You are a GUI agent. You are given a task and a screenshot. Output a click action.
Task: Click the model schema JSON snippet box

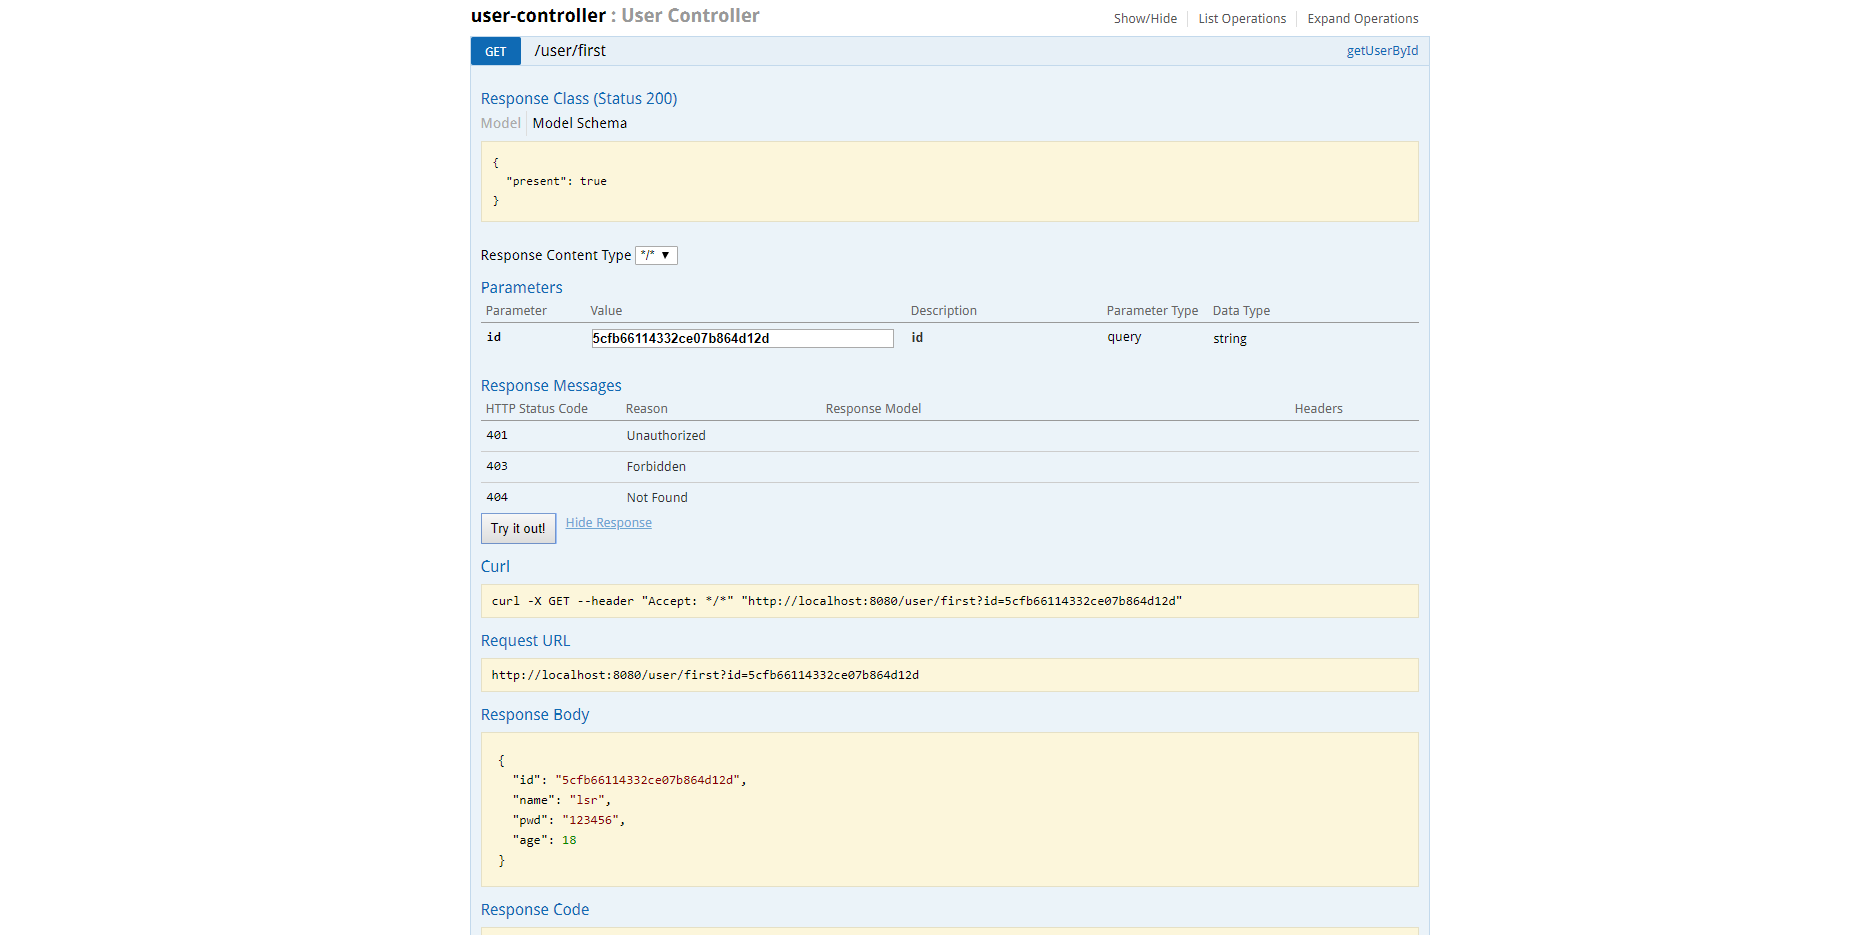950,182
